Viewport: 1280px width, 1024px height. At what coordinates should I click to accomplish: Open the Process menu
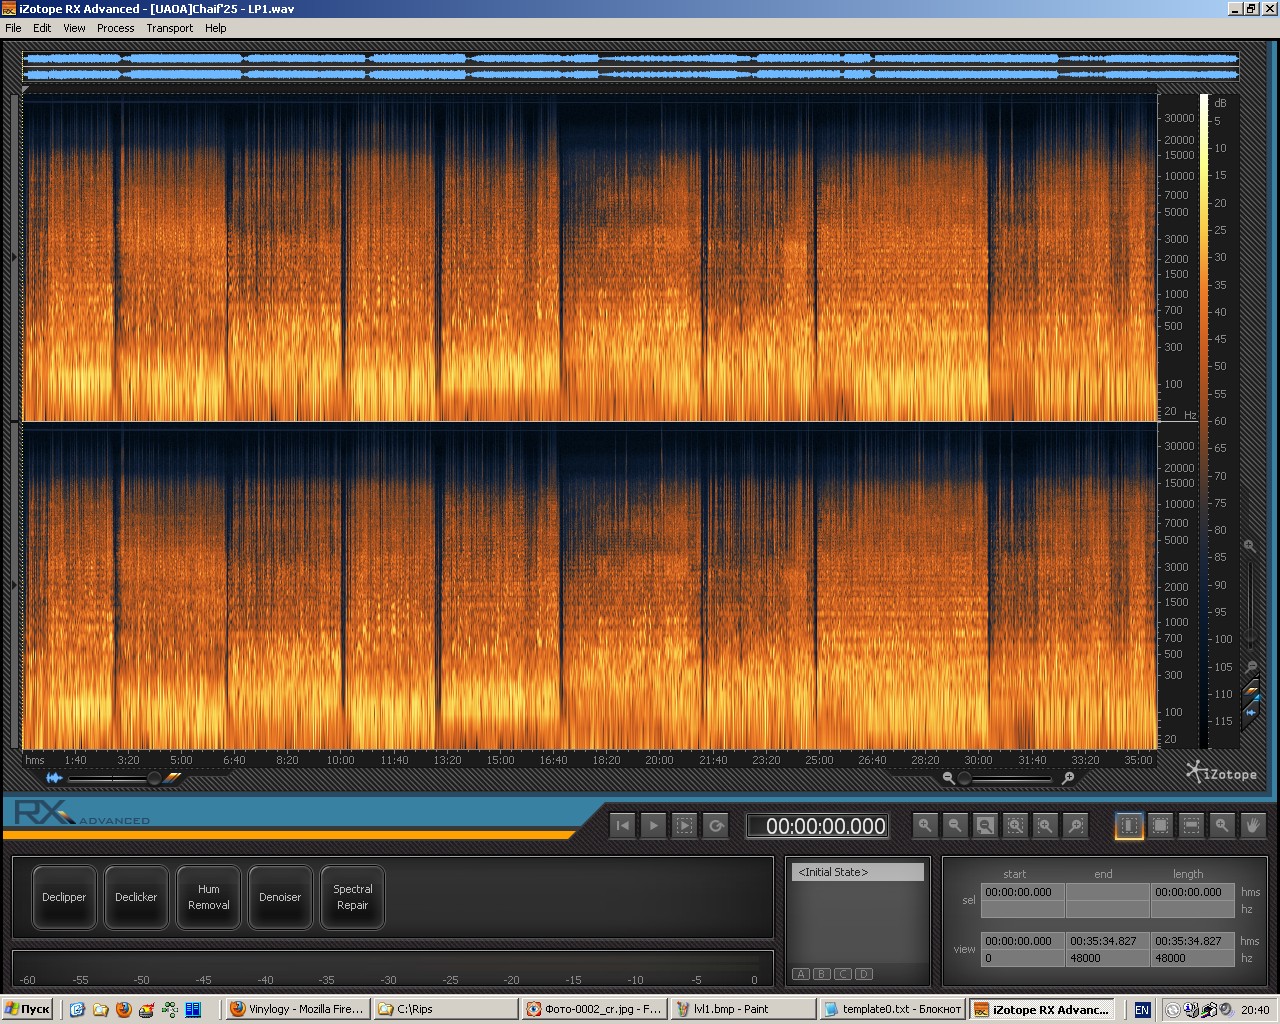[x=115, y=28]
